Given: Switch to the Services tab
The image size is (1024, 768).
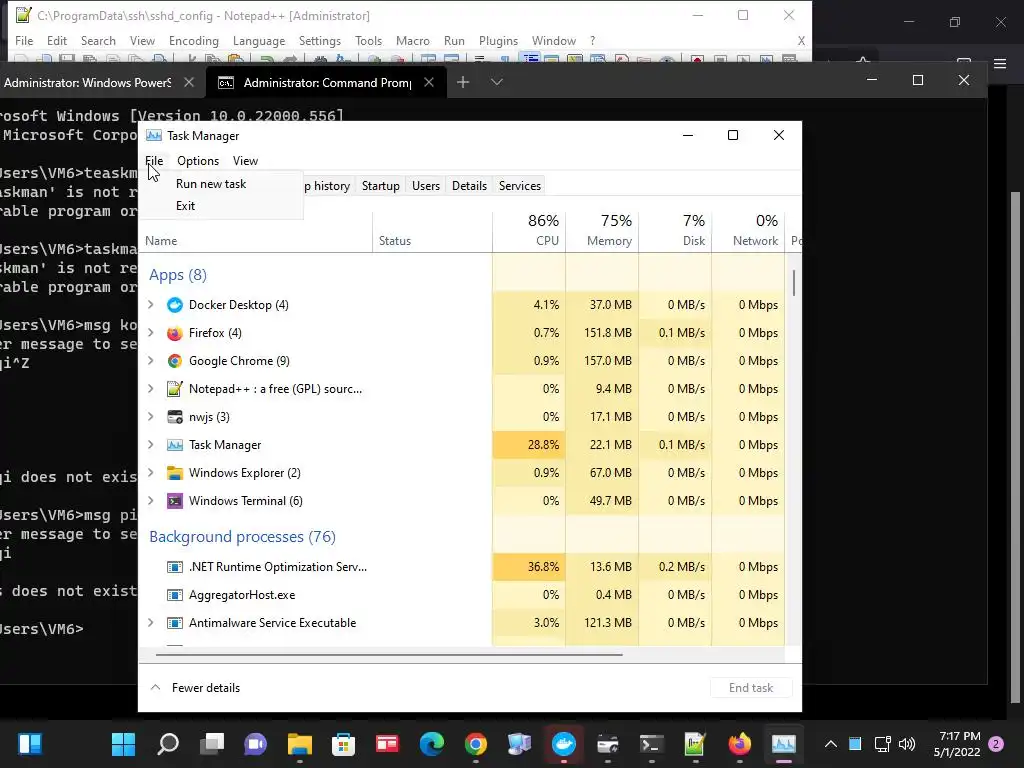Looking at the screenshot, I should pyautogui.click(x=520, y=186).
